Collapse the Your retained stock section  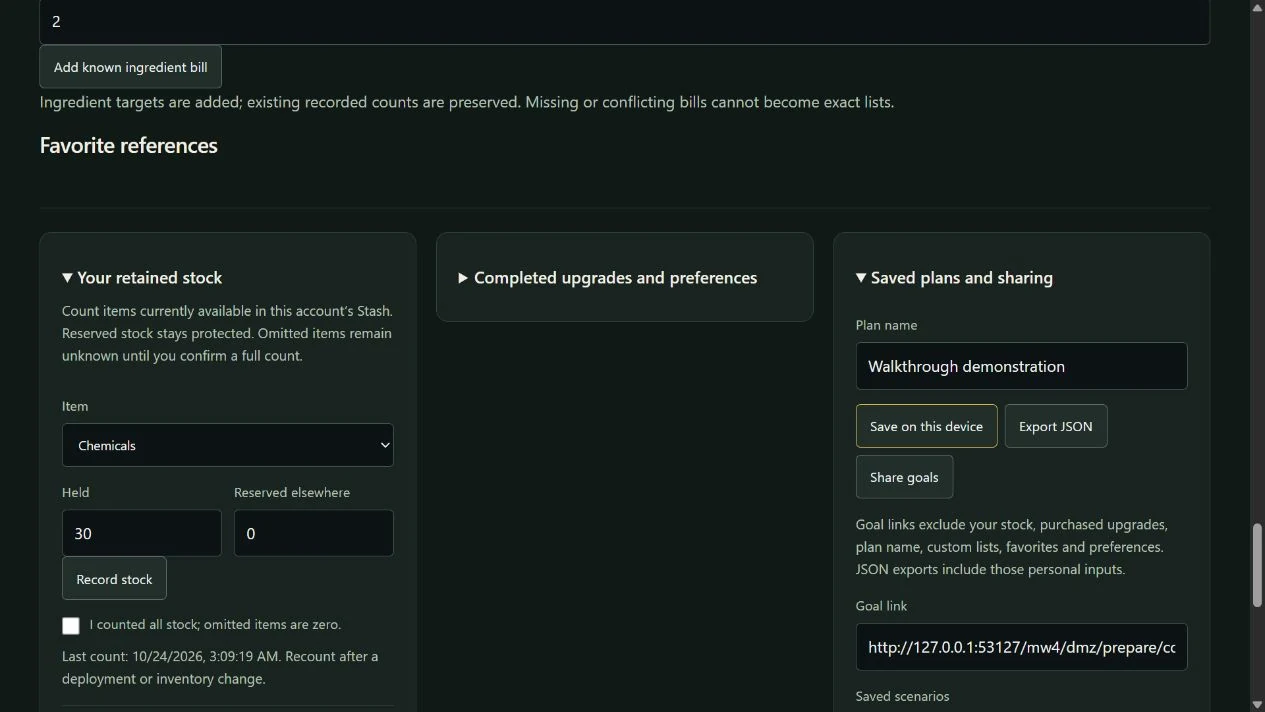tap(142, 278)
